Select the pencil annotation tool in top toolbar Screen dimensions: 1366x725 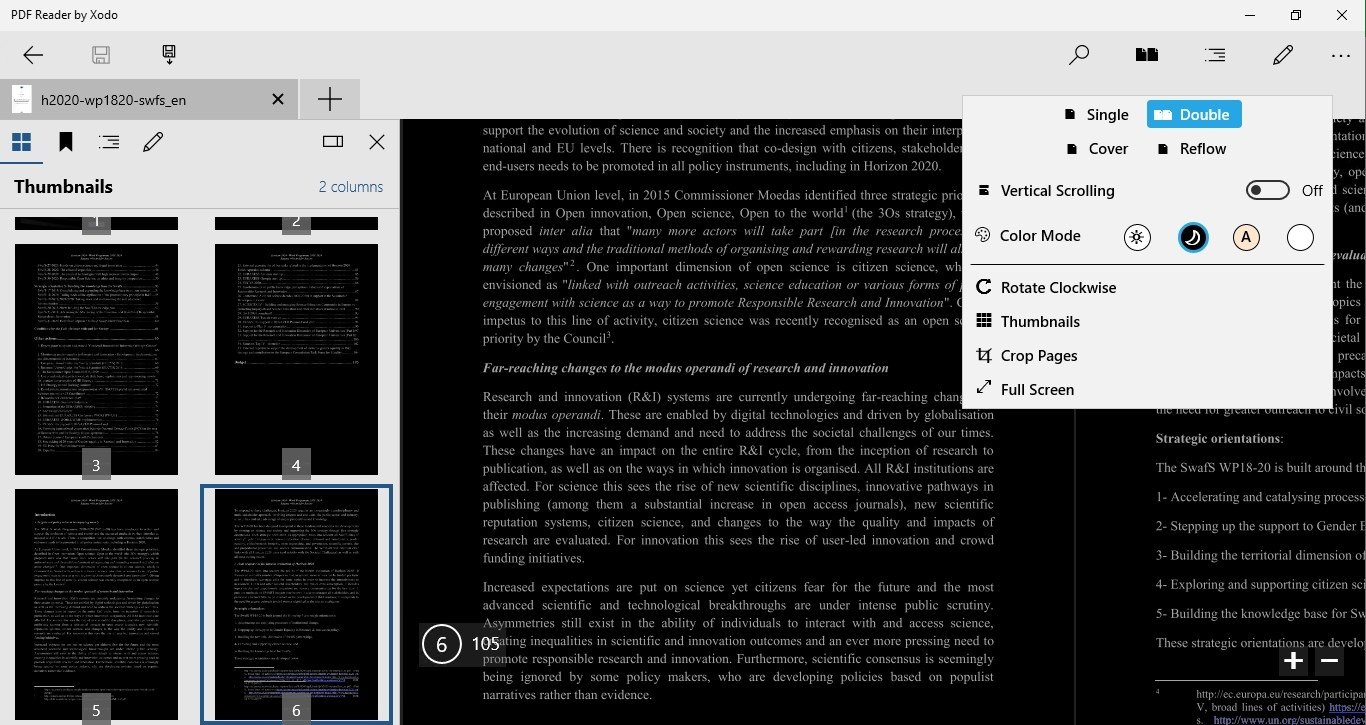pyautogui.click(x=1283, y=55)
